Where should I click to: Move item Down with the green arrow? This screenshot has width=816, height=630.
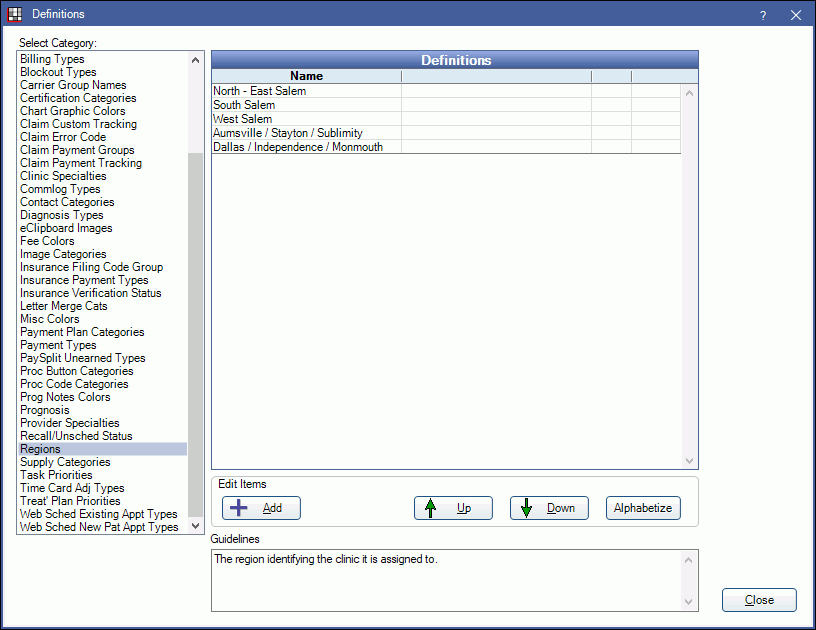[549, 508]
